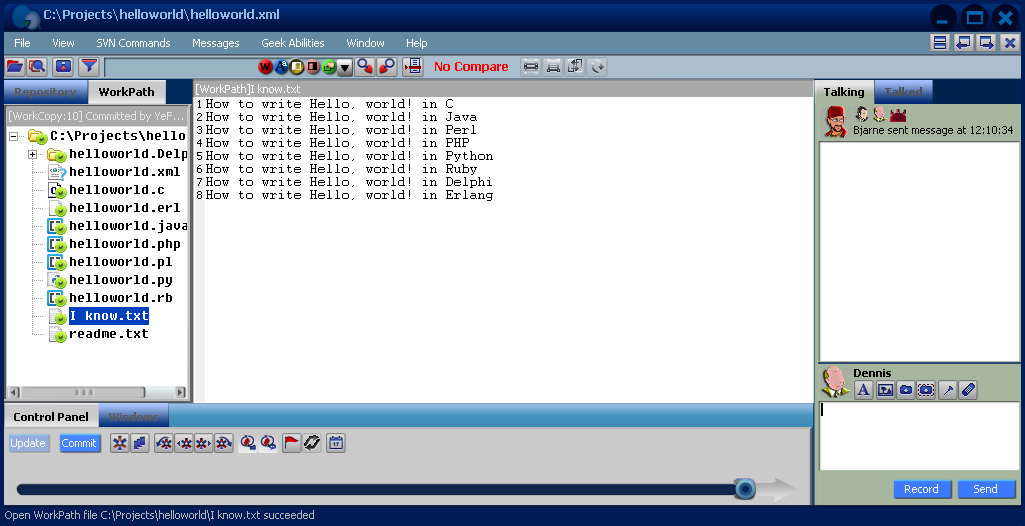This screenshot has height=526, width=1025.
Task: Select readme.txt in the file tree
Action: (x=109, y=334)
